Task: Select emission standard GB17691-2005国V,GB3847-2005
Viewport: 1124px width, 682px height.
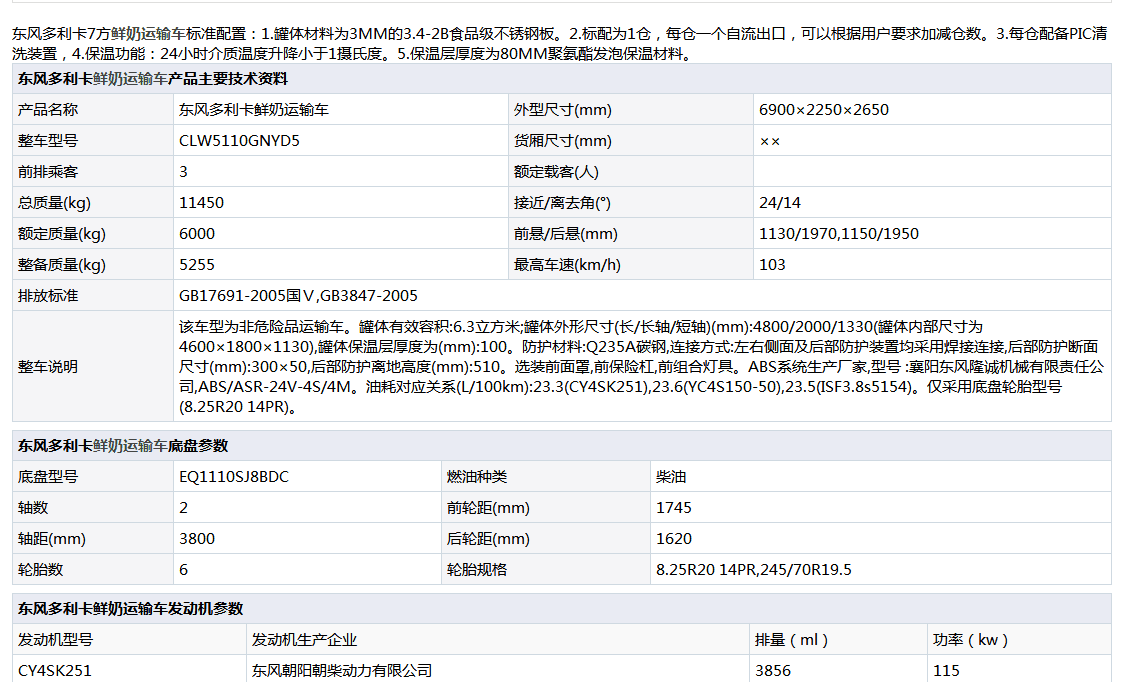Action: [298, 295]
